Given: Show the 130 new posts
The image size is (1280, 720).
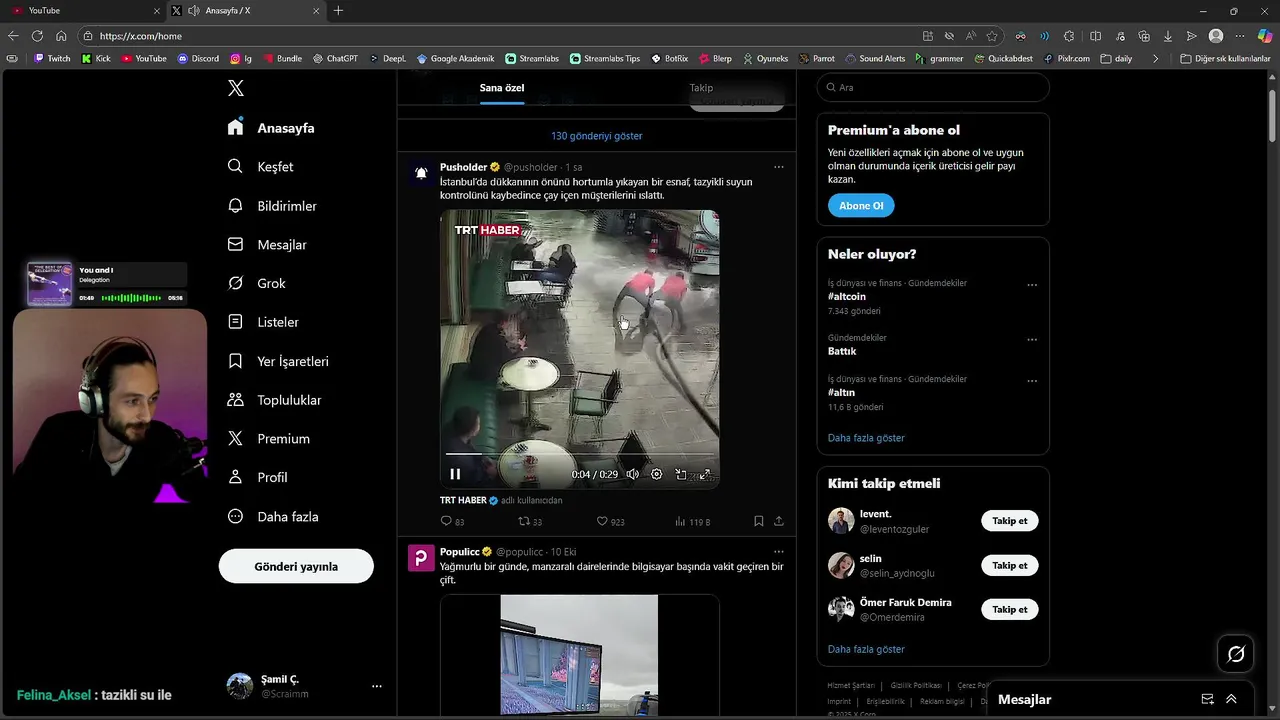Looking at the screenshot, I should (x=597, y=136).
